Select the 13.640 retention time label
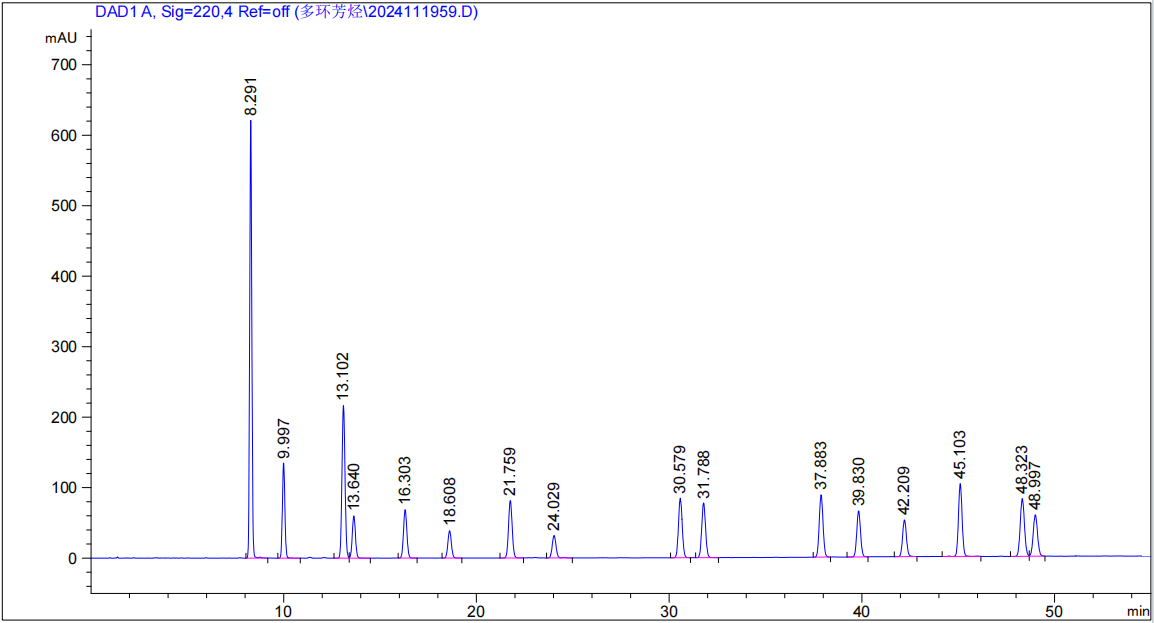Image resolution: width=1154 pixels, height=623 pixels. click(354, 489)
